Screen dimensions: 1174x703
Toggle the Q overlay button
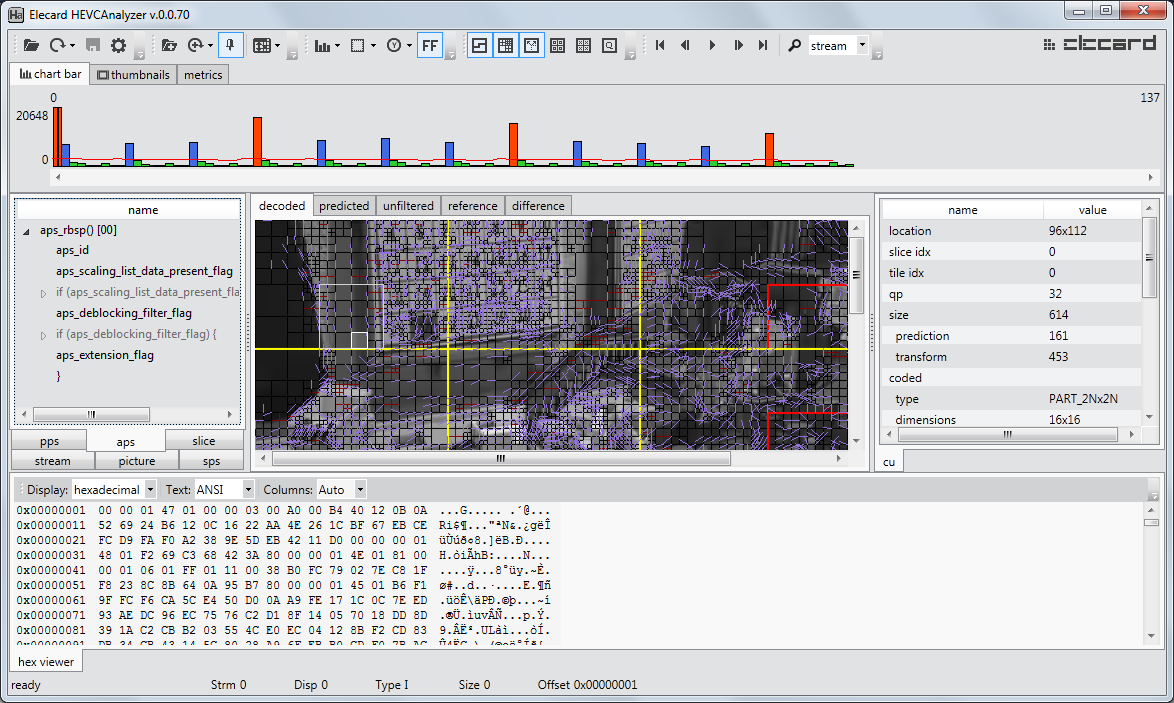coord(609,46)
